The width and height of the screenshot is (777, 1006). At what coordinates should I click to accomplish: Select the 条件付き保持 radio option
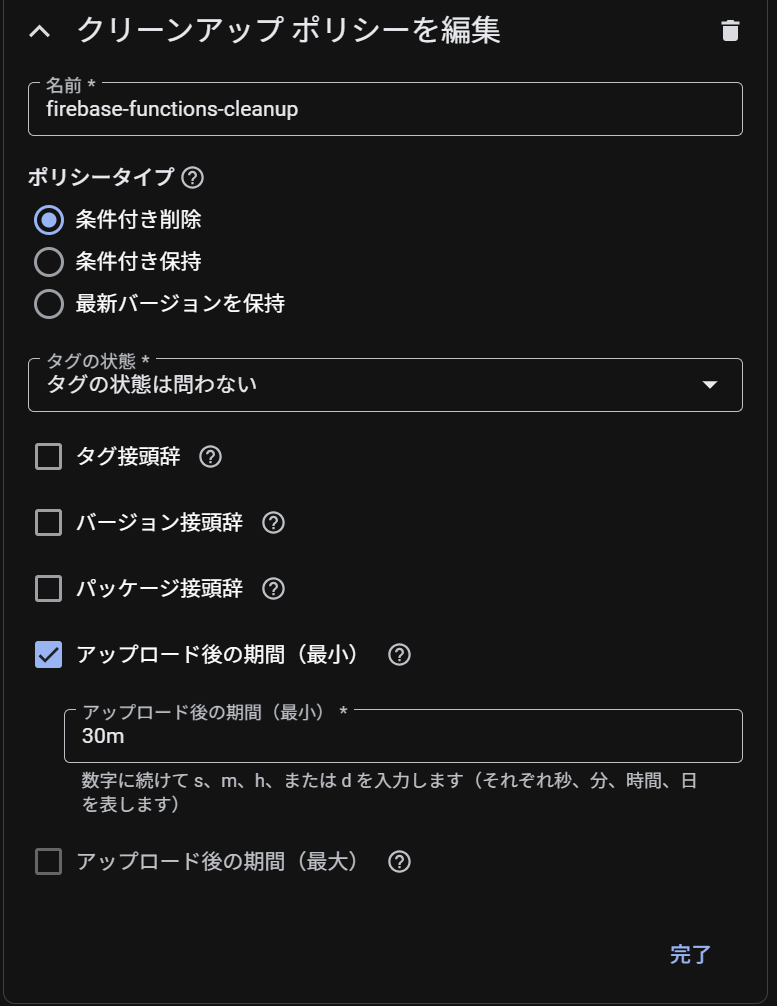[49, 262]
